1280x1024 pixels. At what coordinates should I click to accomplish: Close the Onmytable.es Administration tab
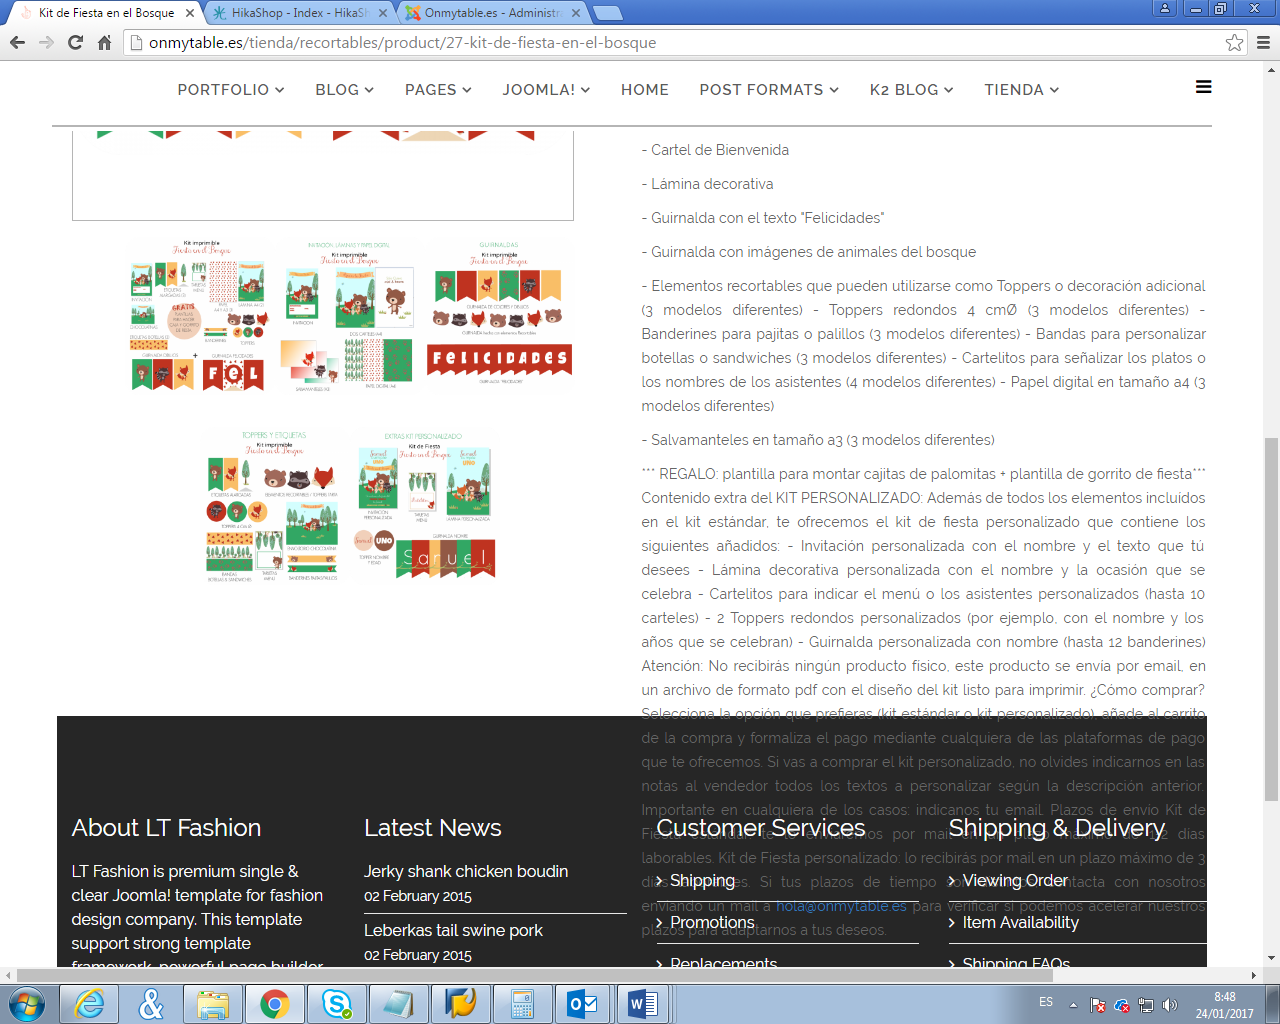coord(574,13)
